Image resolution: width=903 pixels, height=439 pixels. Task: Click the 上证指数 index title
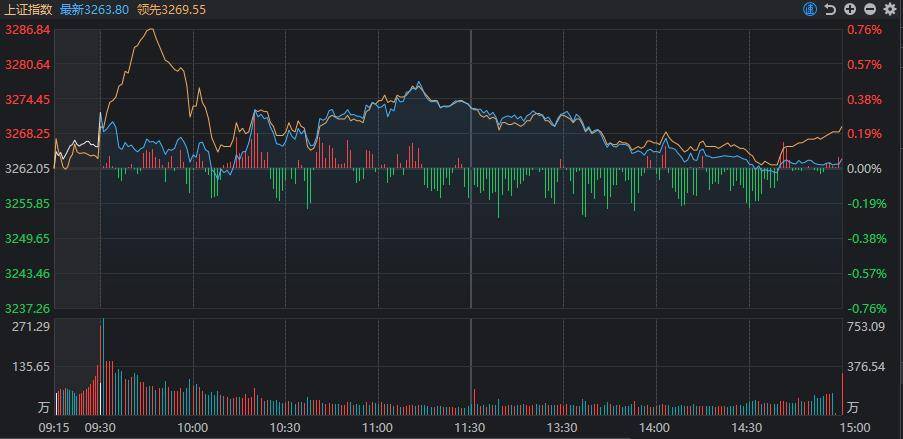click(30, 9)
